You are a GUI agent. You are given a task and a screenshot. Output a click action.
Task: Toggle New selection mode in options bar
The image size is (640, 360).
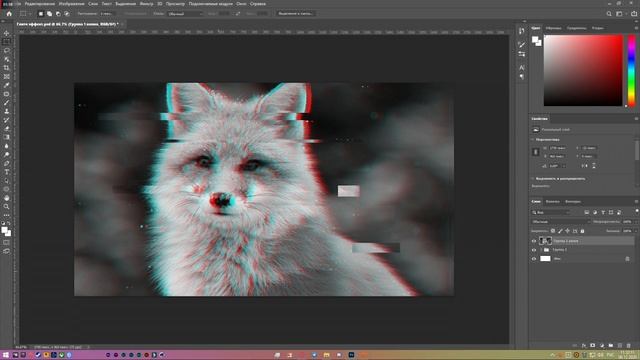pos(41,13)
